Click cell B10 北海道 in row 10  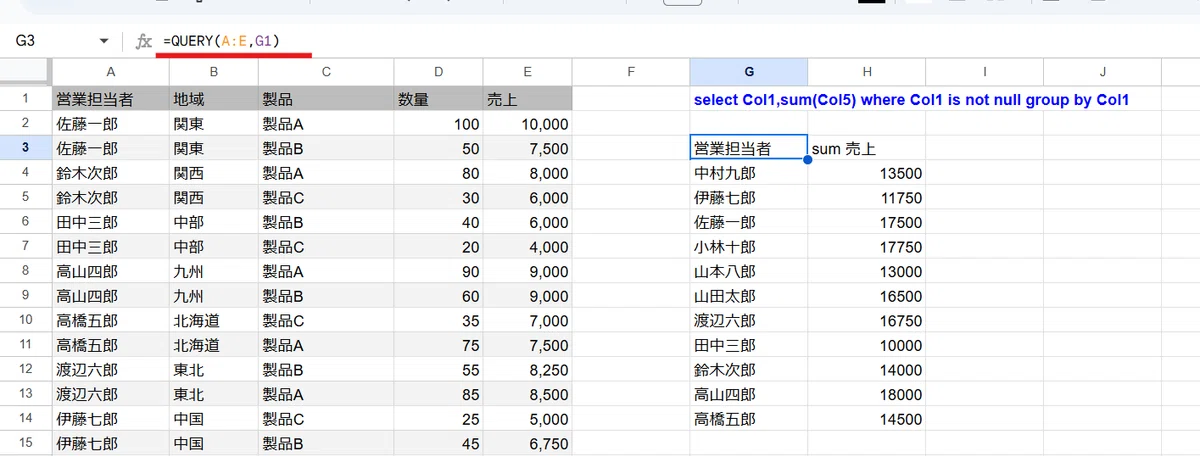tap(213, 320)
